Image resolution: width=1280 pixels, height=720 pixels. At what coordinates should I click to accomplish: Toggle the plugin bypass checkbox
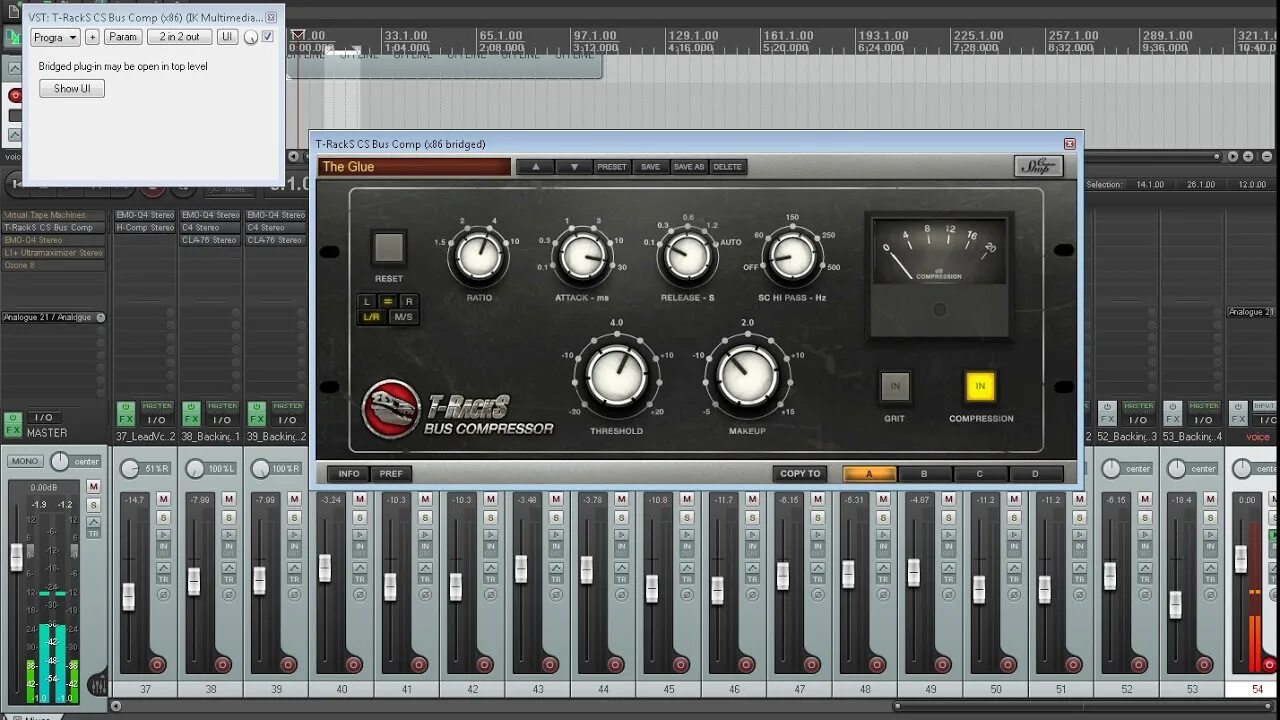click(268, 37)
